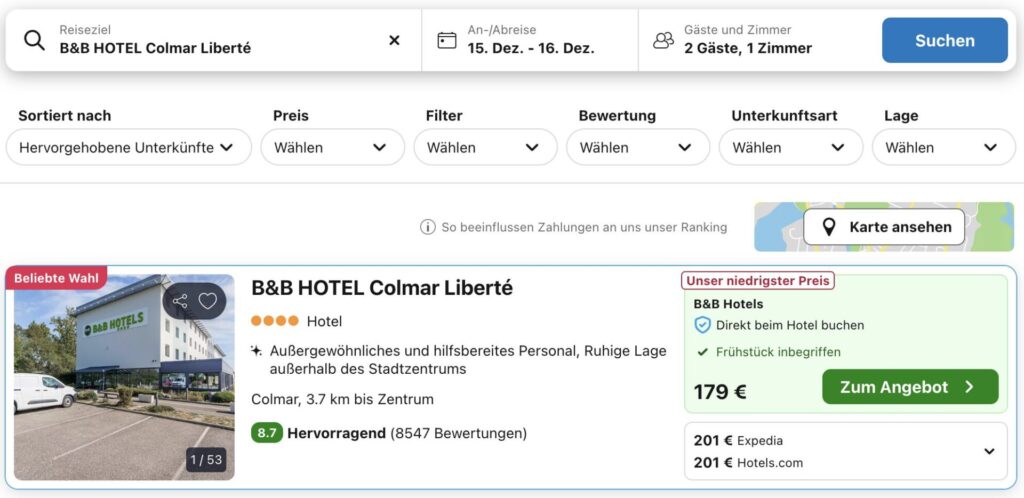Click the search magnifier icon
Viewport: 1024px width, 498px height.
pos(34,40)
